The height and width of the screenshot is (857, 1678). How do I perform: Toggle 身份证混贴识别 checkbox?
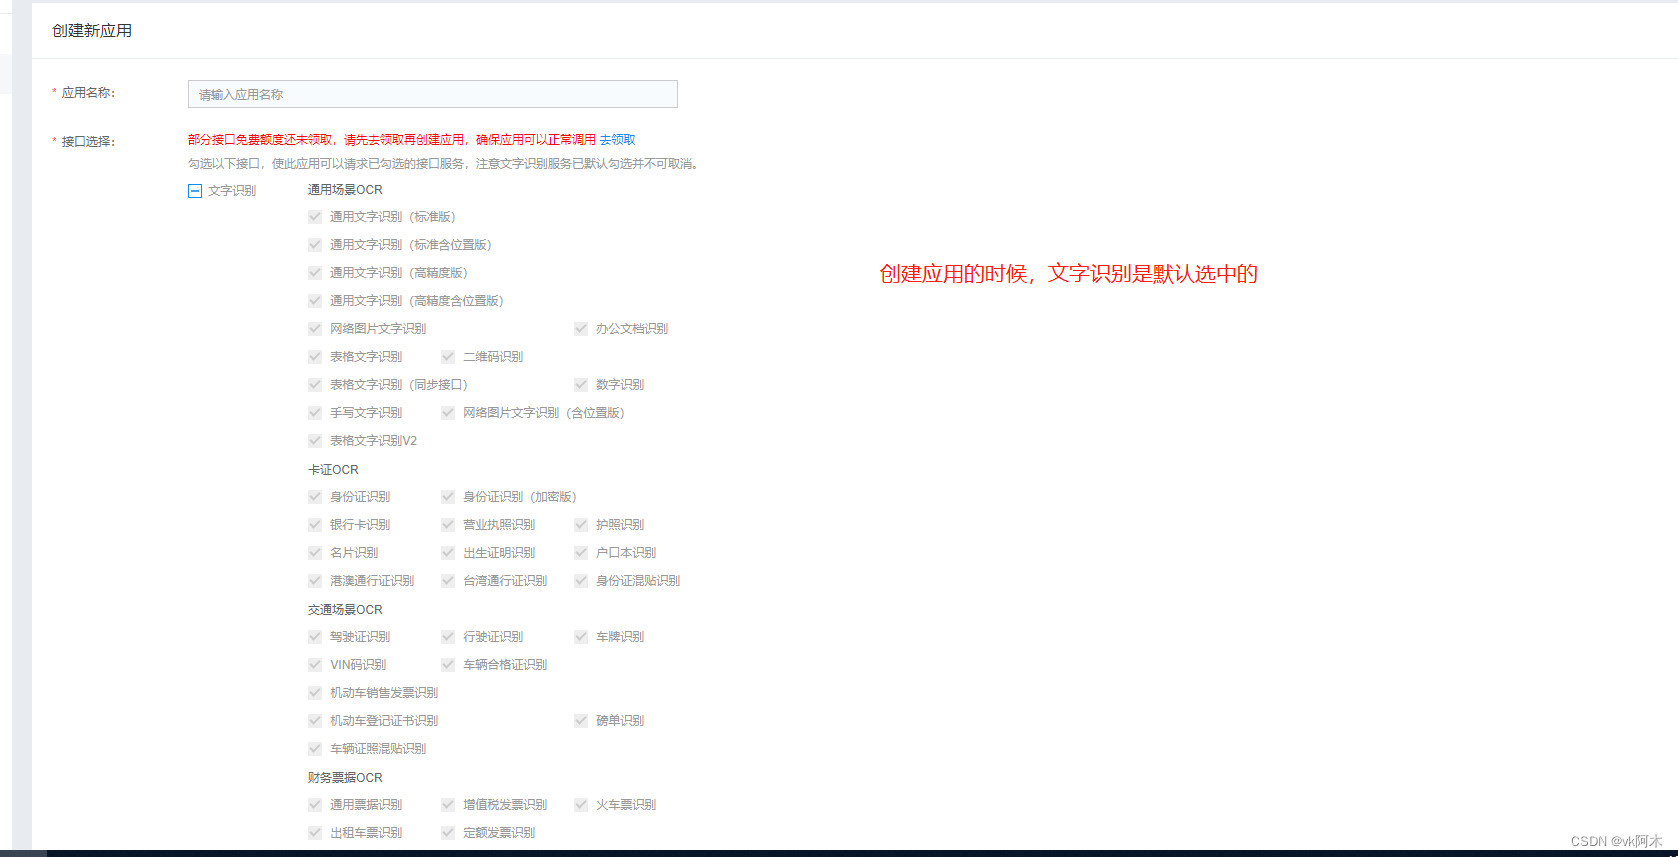click(581, 581)
